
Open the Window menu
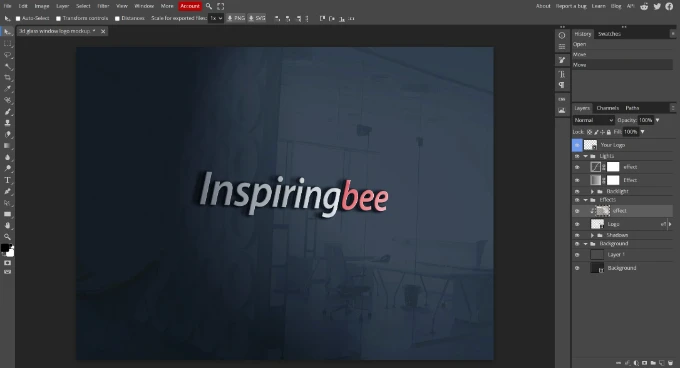pos(144,6)
